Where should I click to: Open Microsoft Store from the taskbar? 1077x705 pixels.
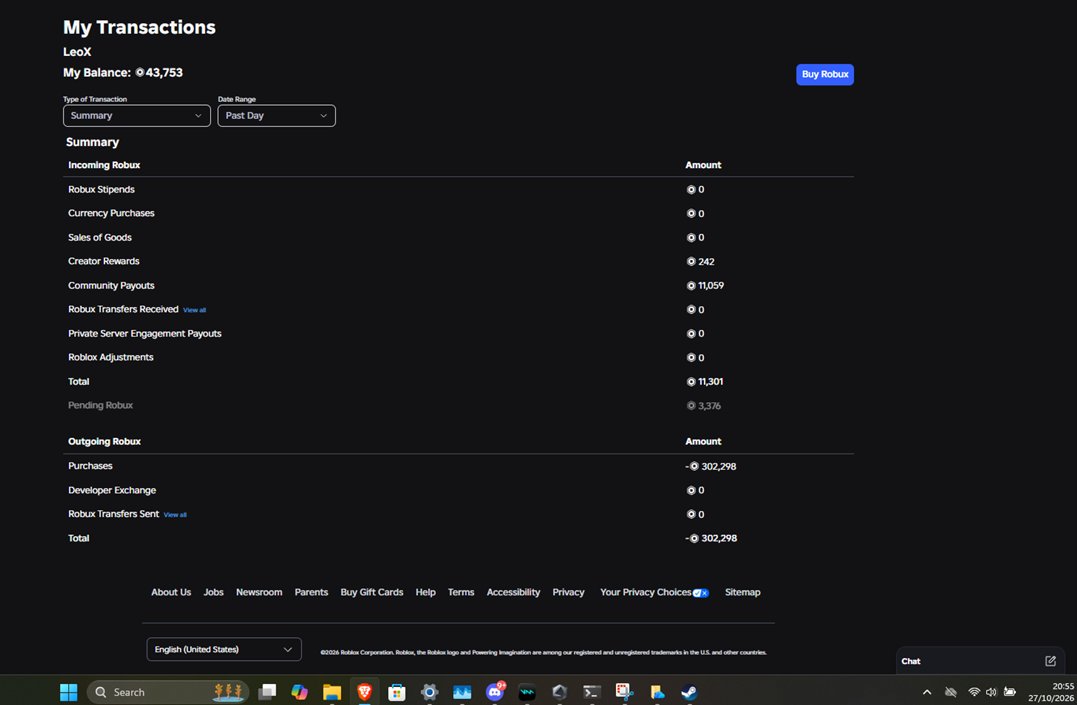397,692
